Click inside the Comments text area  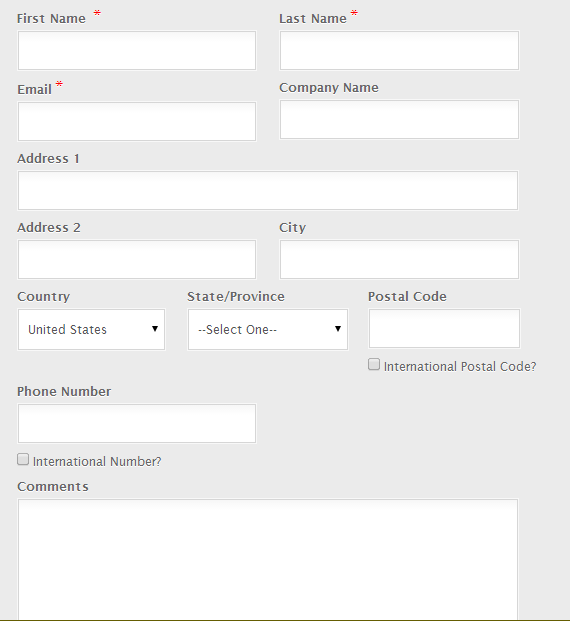[x=268, y=559]
